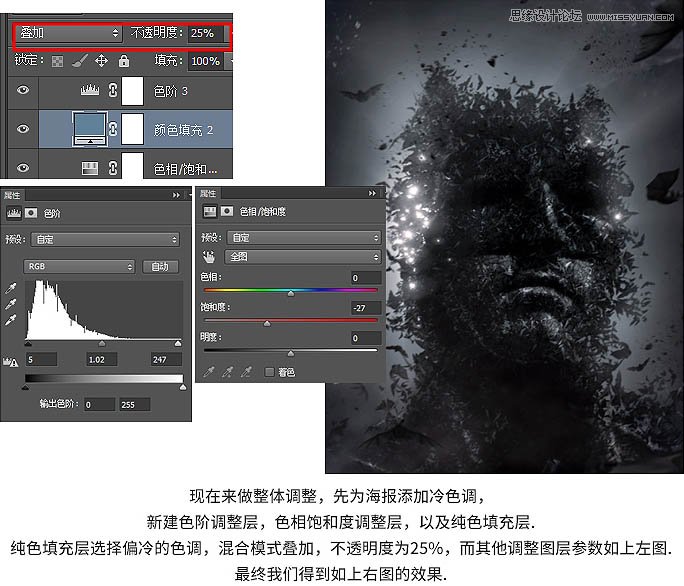The height and width of the screenshot is (586, 684).
Task: Click the mask icon in Hue/Saturation panel
Action: 227,212
